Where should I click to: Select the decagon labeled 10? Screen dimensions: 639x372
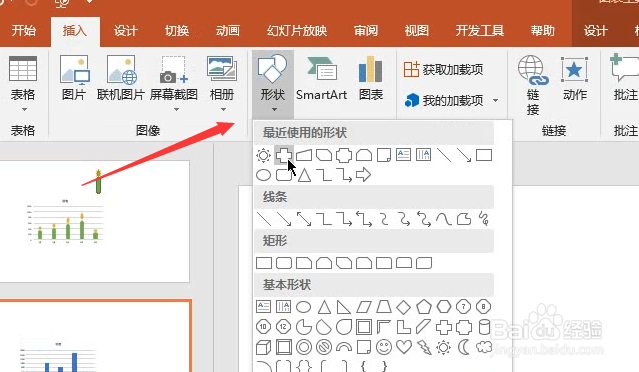[x=263, y=326]
